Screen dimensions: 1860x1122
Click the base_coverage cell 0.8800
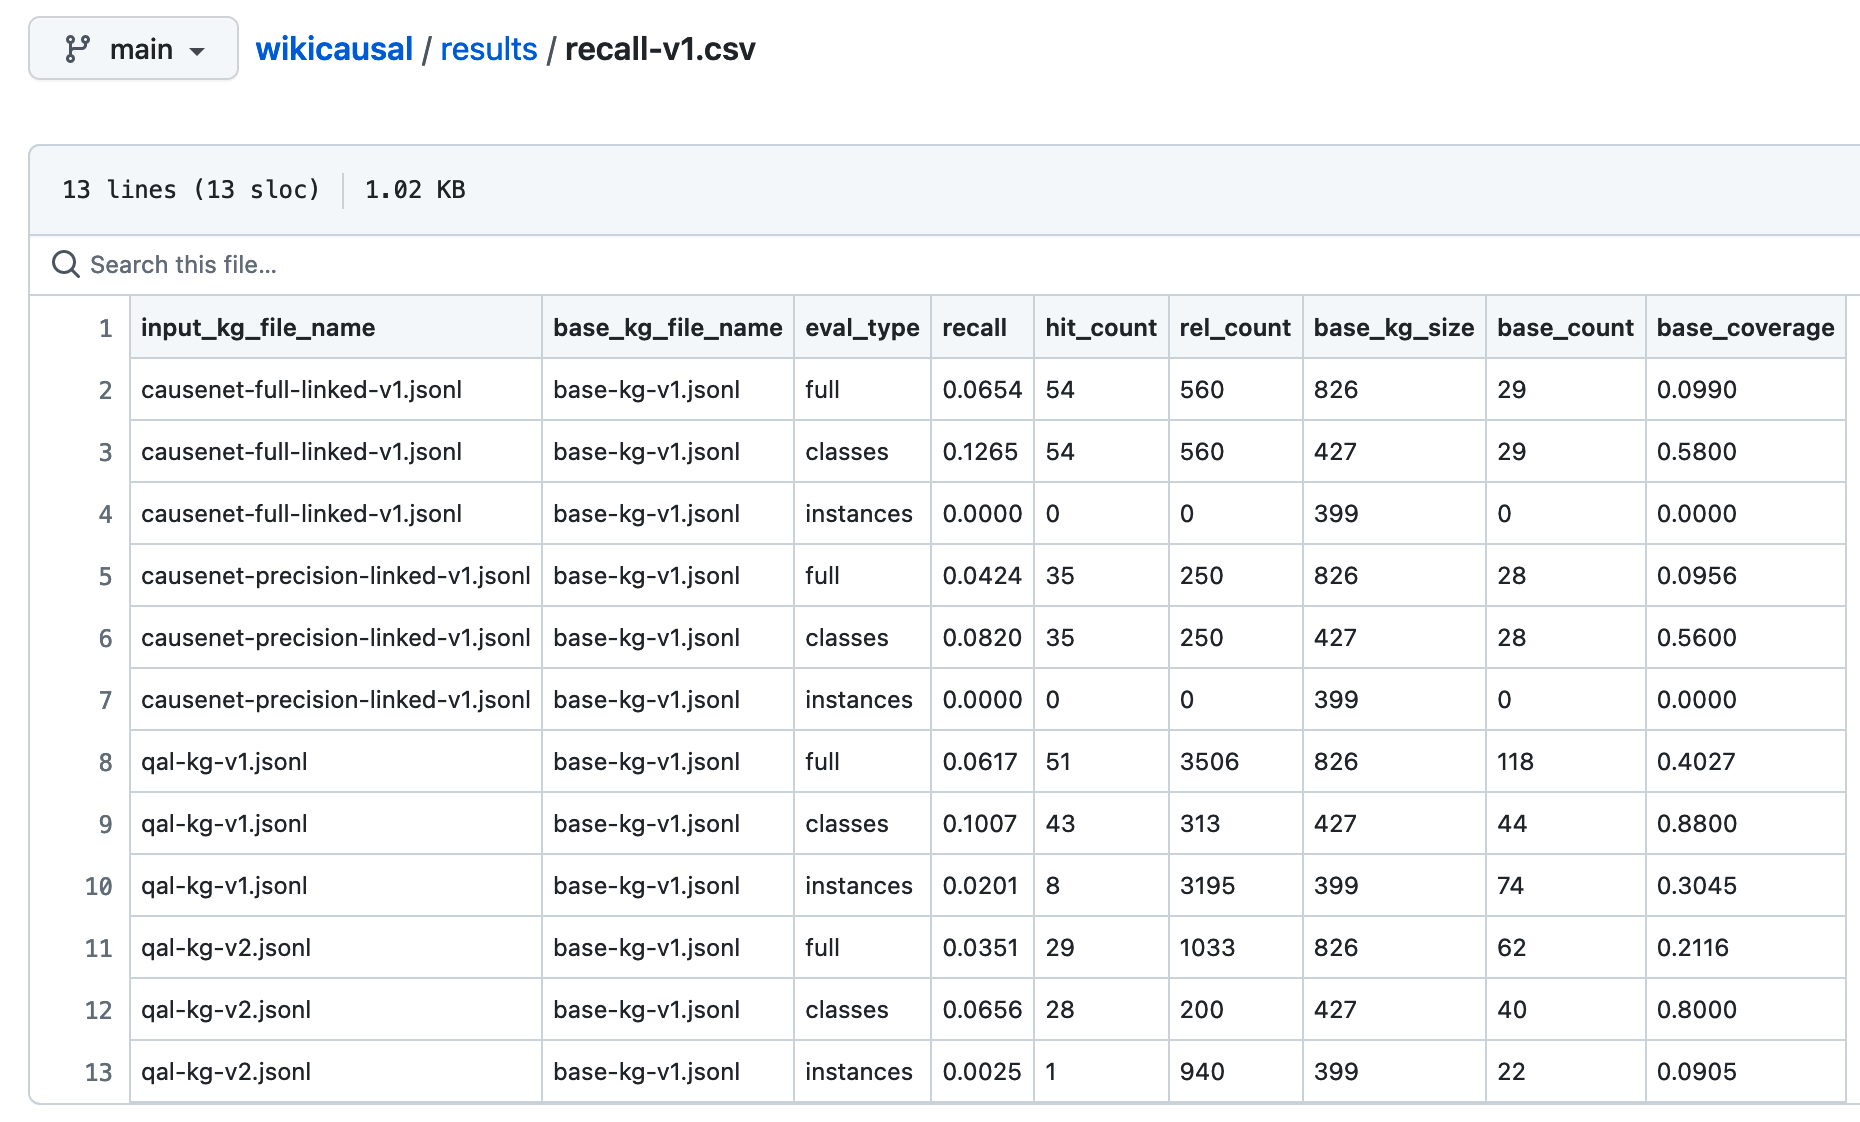pyautogui.click(x=1696, y=824)
